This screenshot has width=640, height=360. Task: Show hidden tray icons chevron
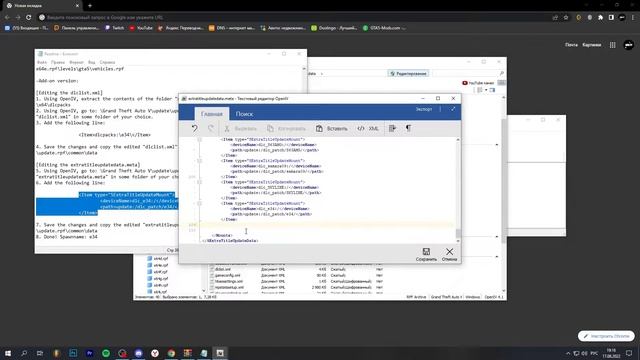pyautogui.click(x=568, y=353)
